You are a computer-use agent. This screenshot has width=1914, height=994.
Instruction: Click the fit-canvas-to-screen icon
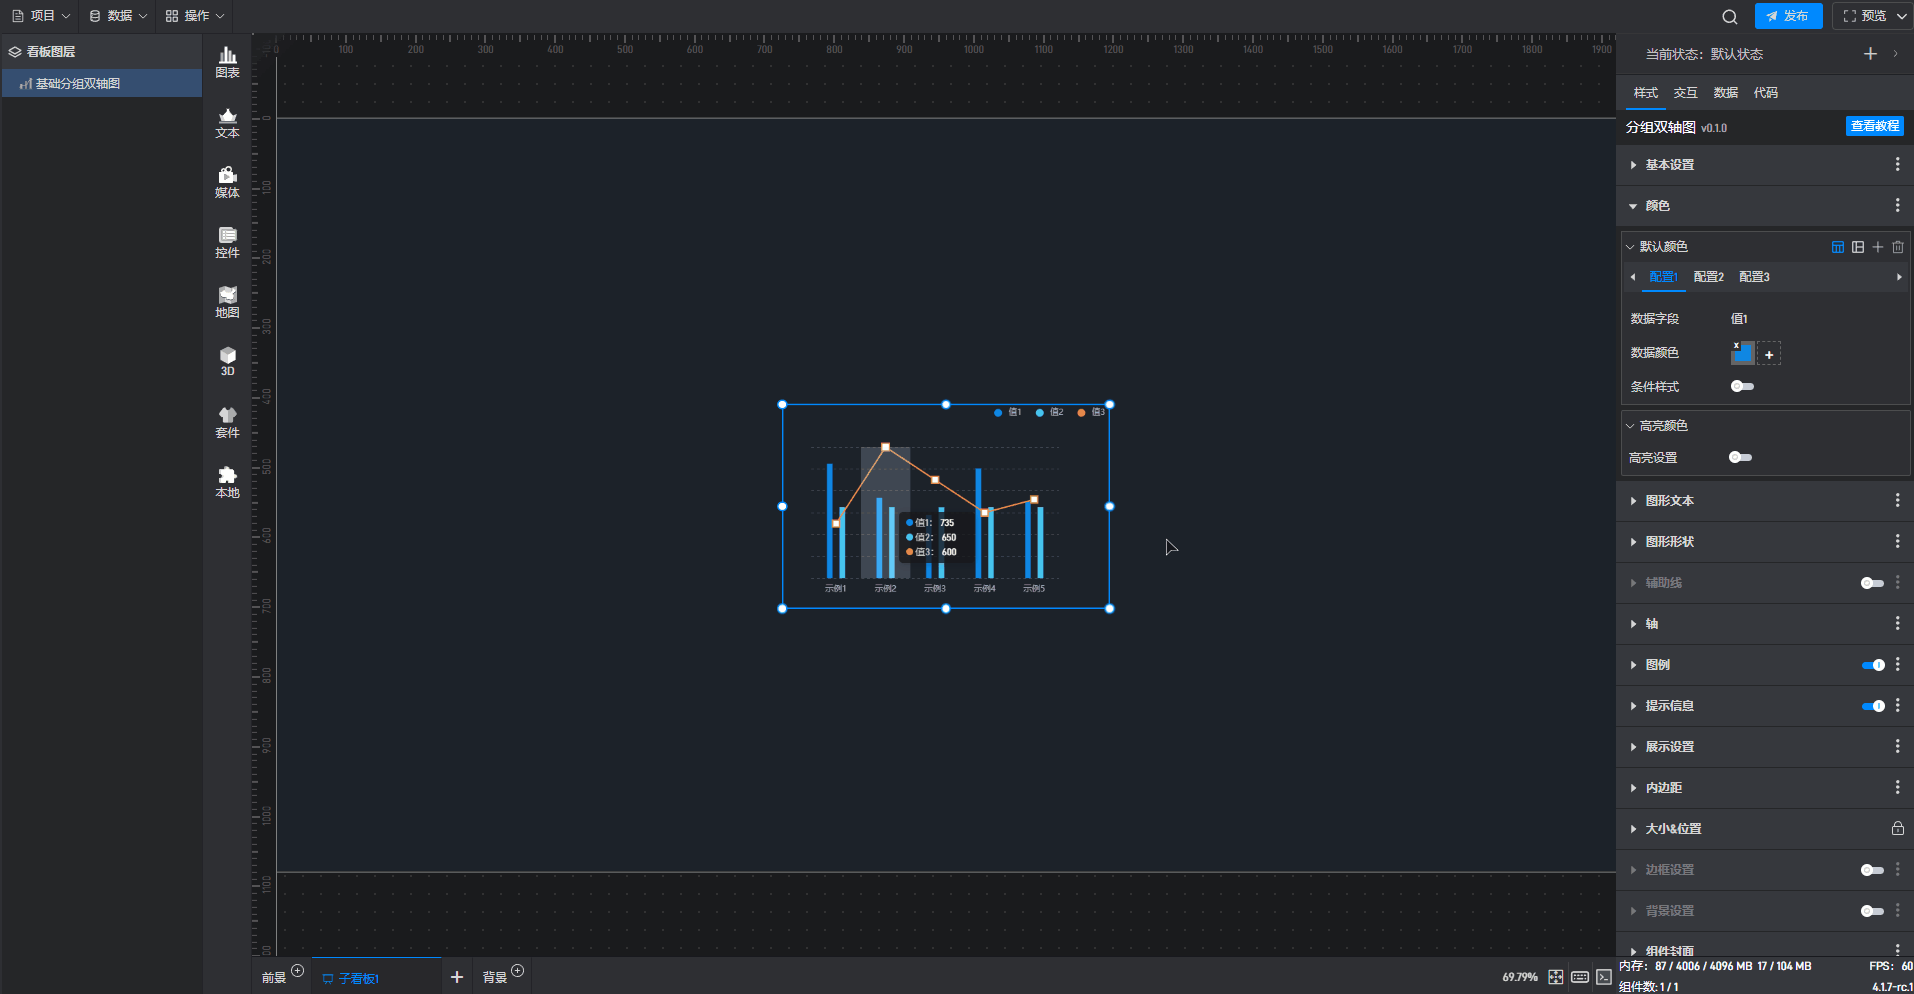1556,977
